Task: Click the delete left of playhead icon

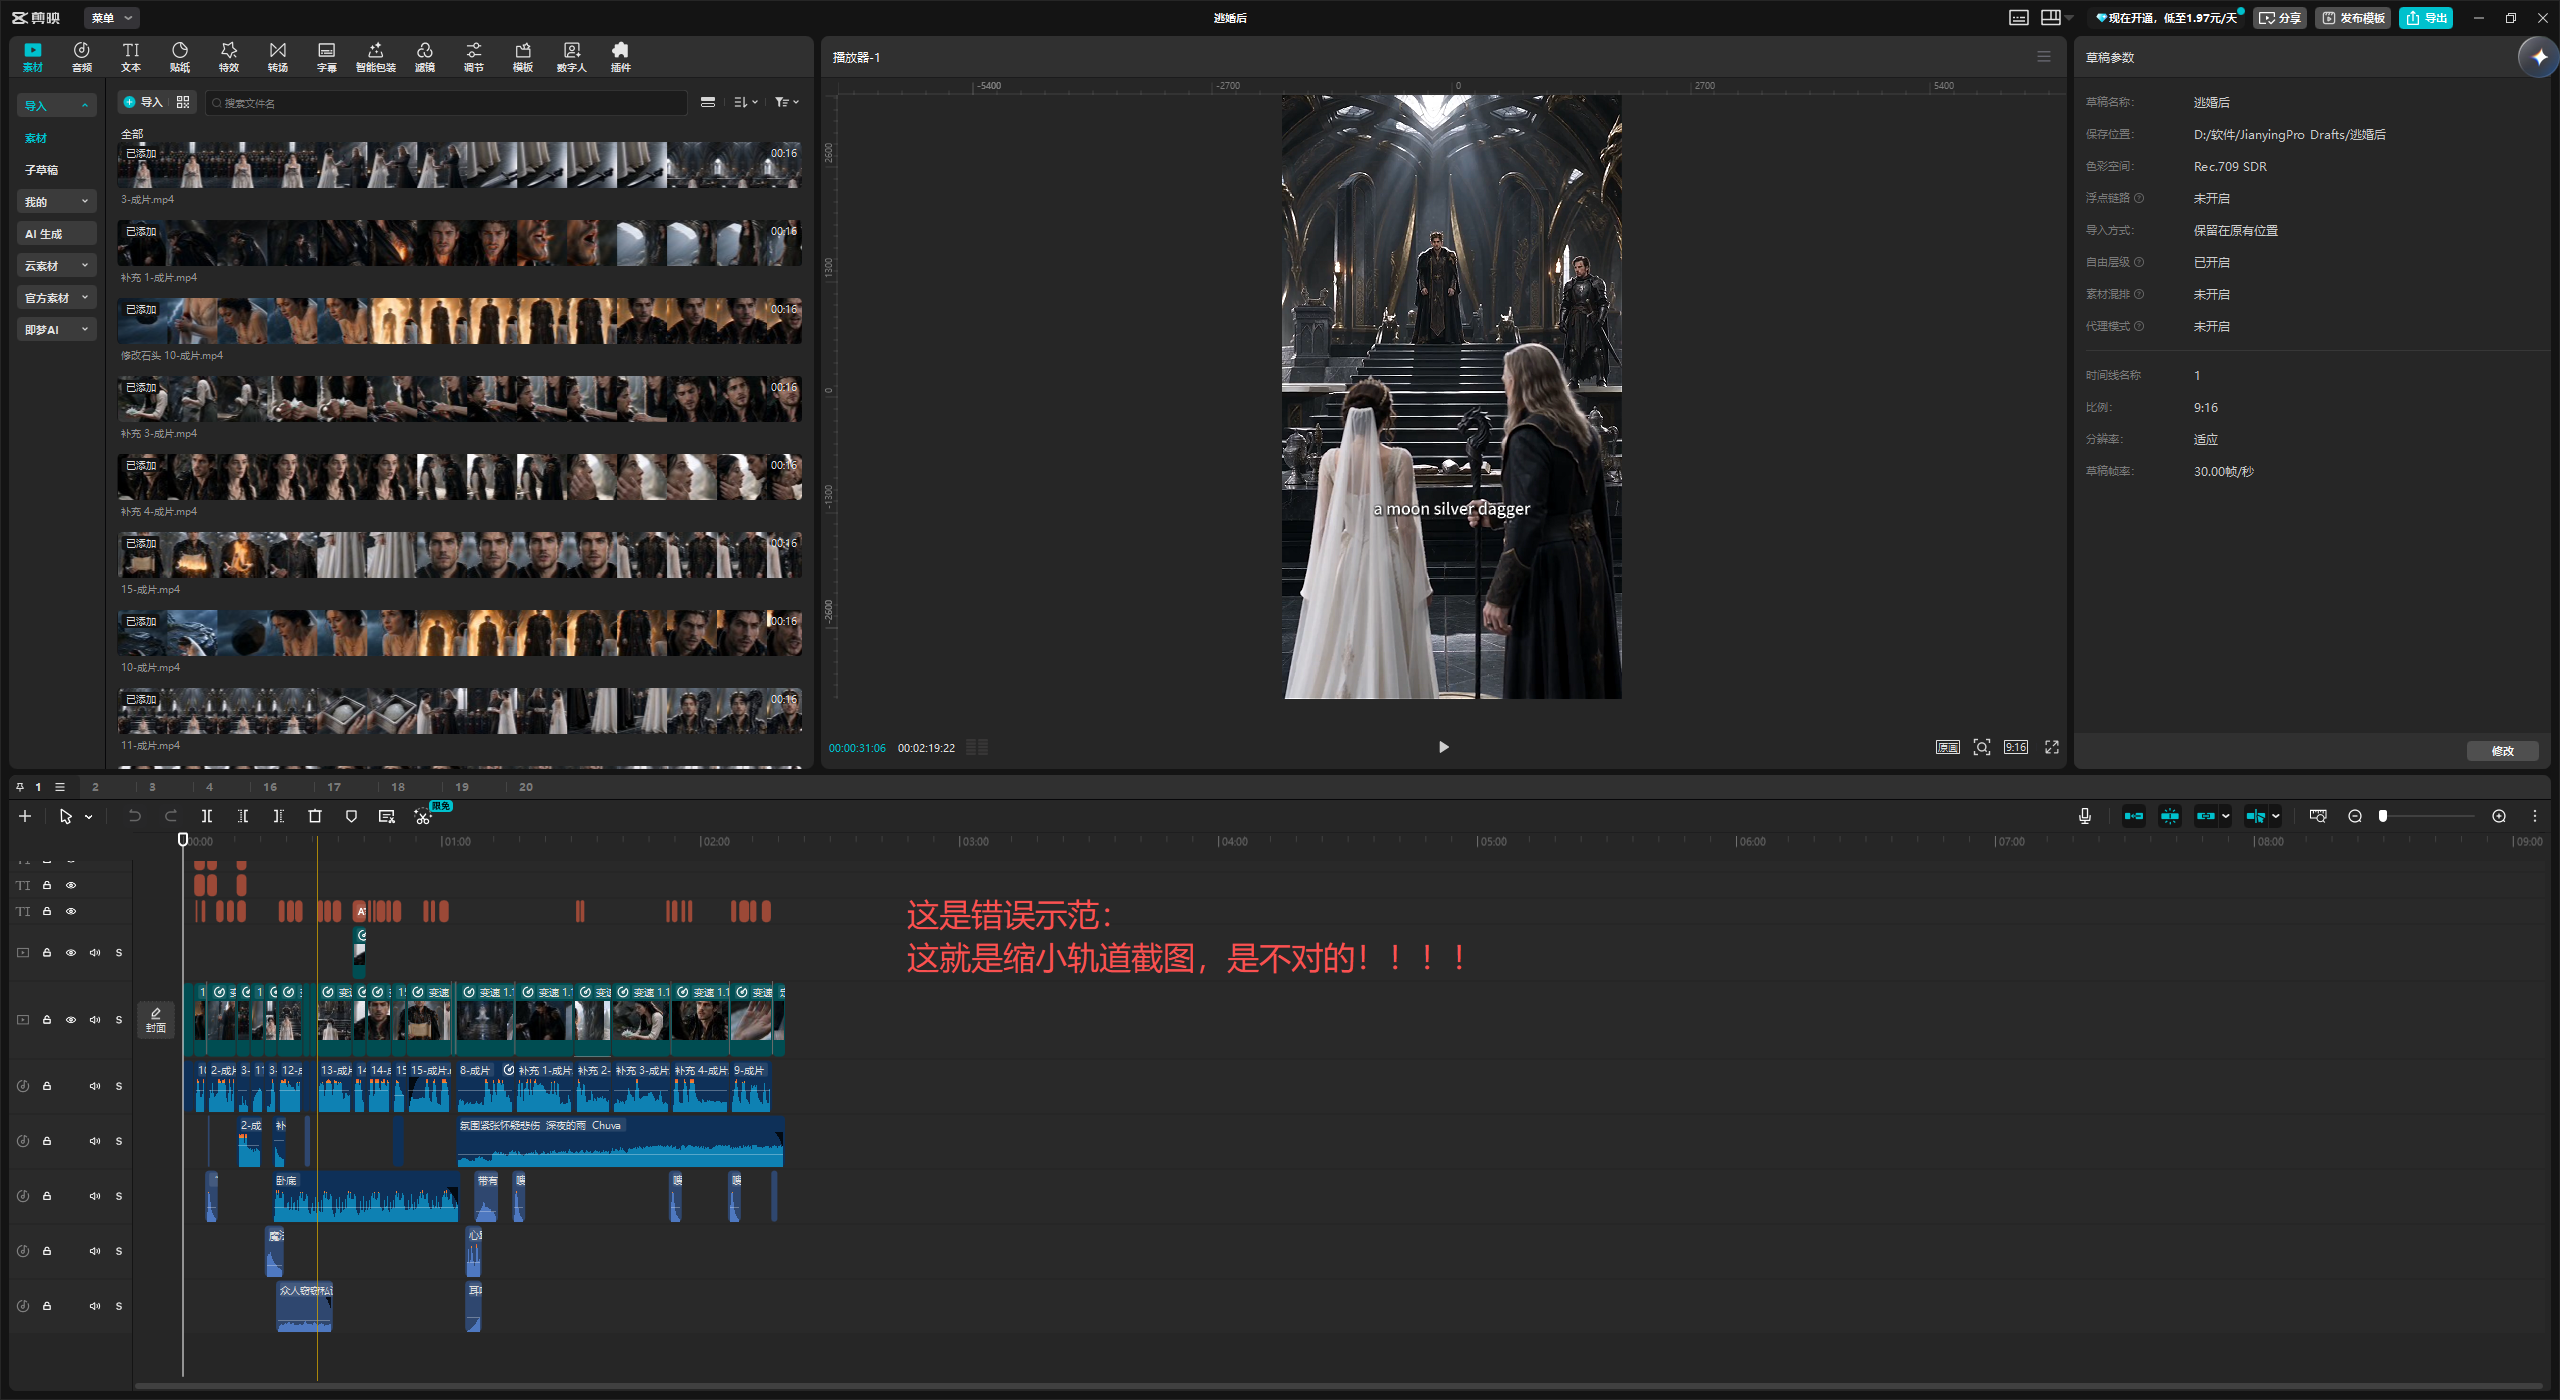Action: coord(243,817)
